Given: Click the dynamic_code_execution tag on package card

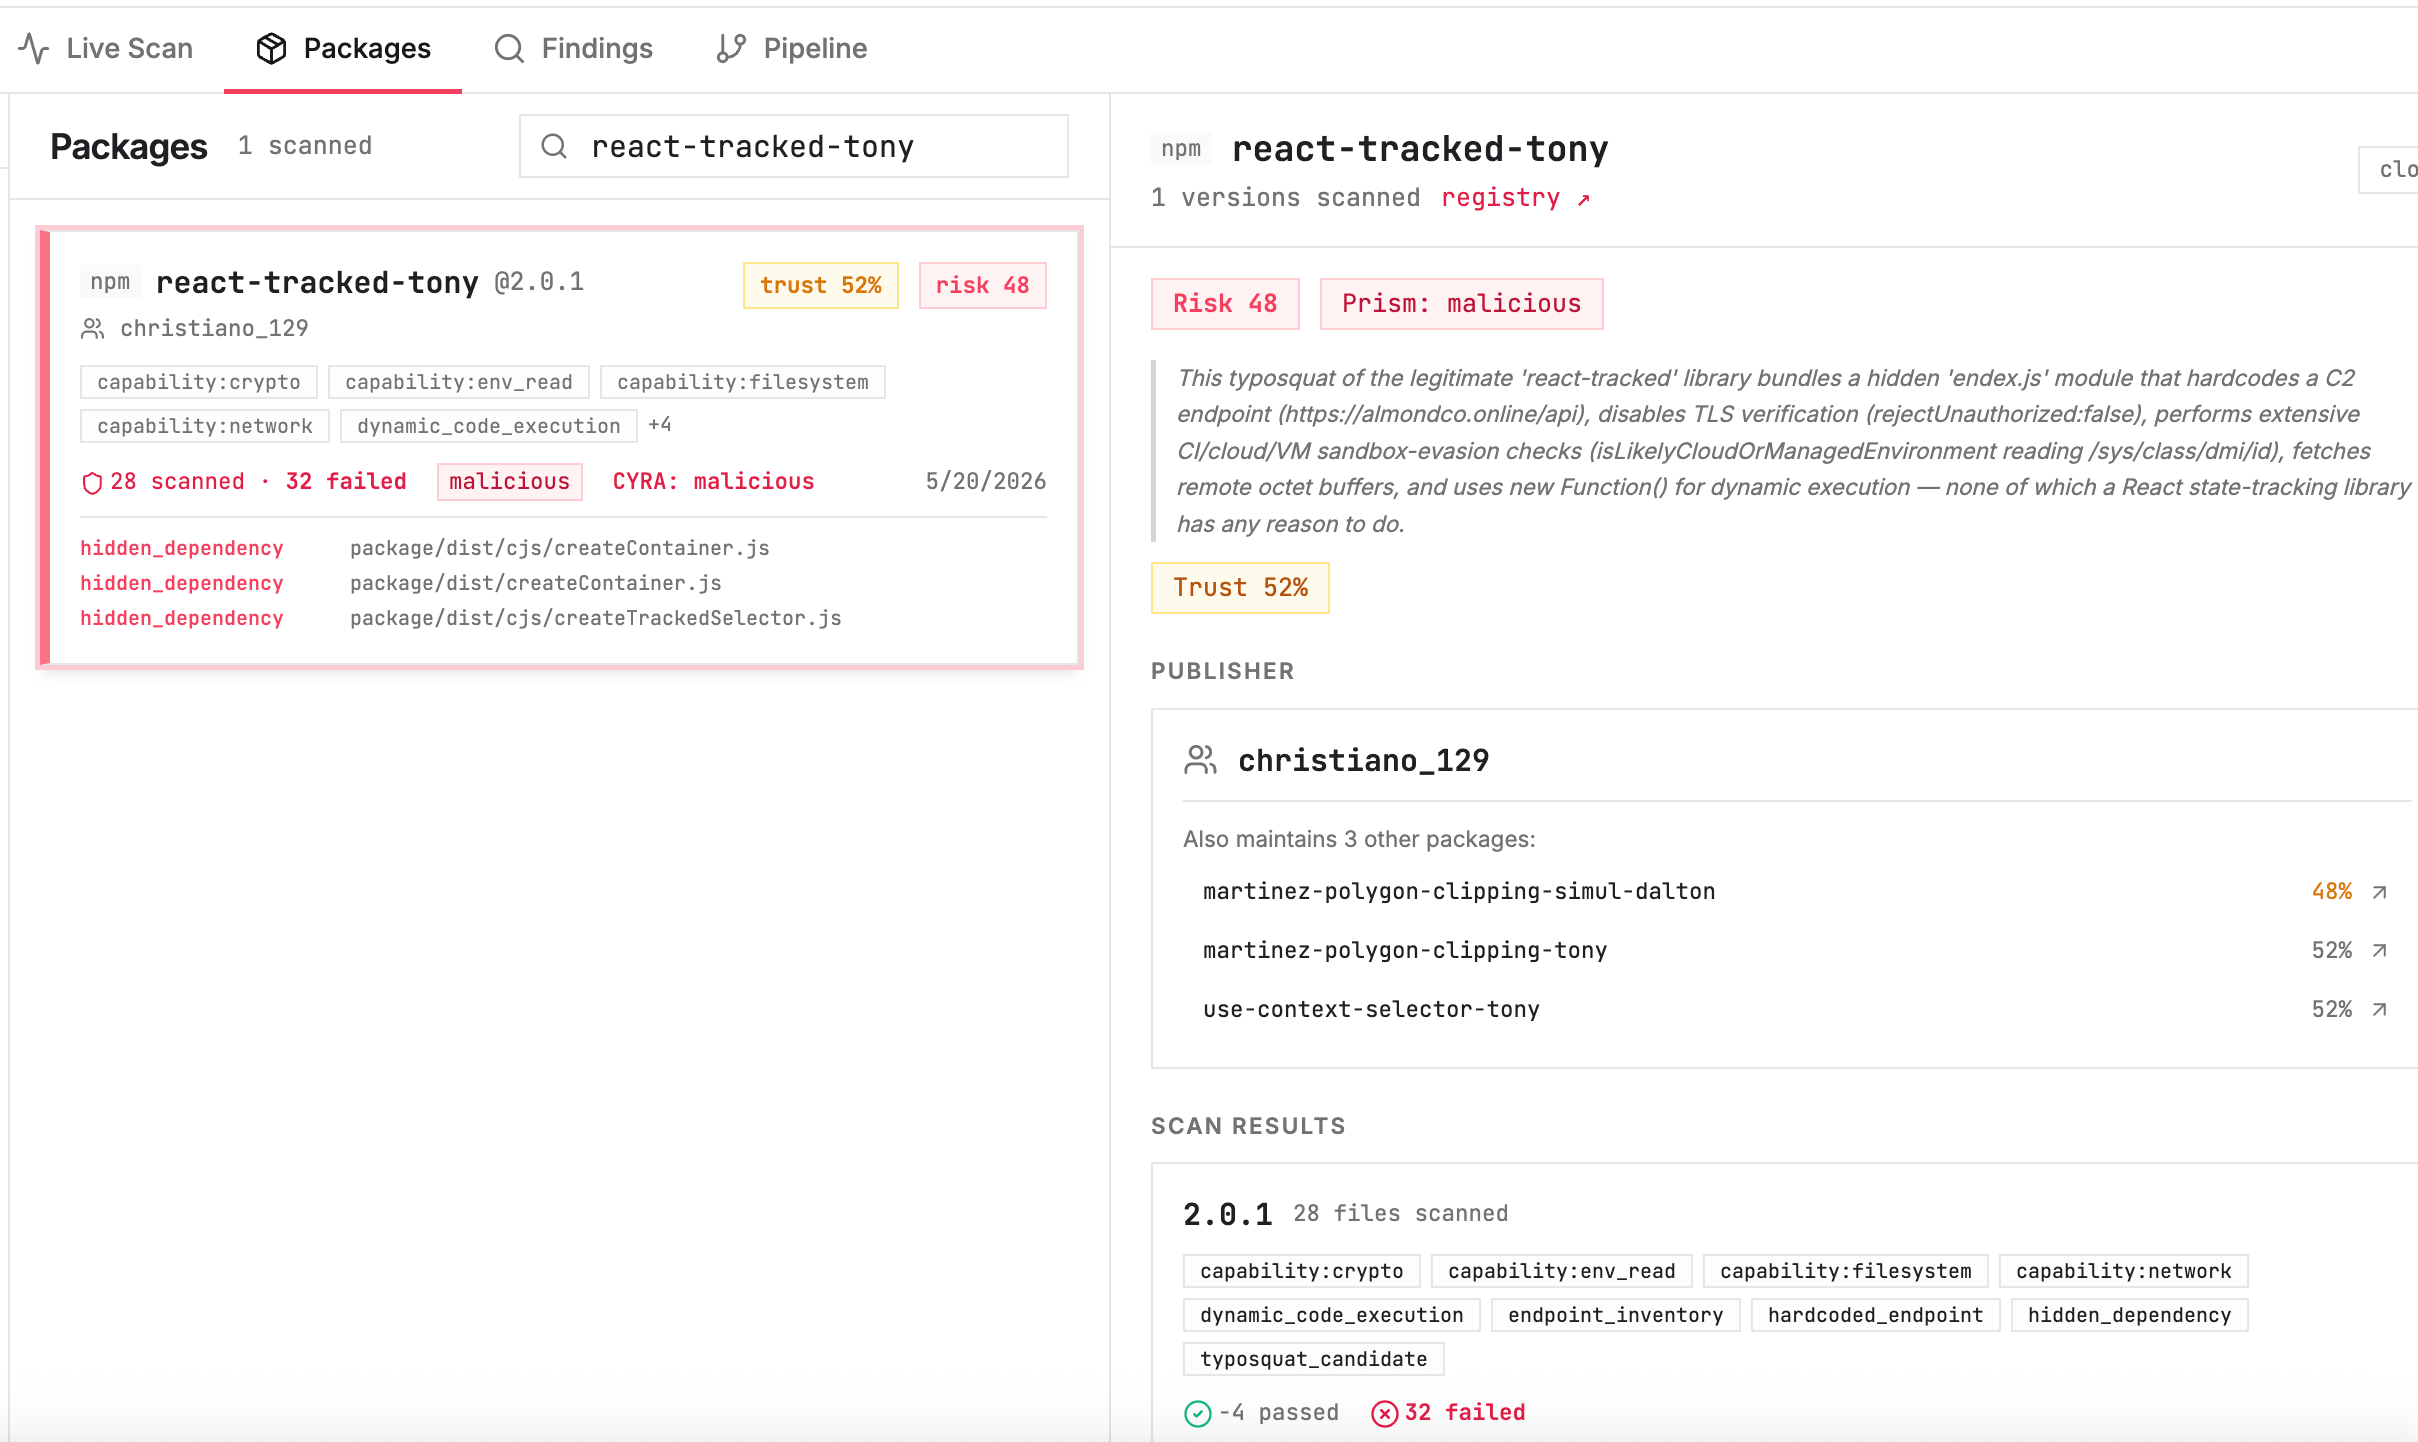Looking at the screenshot, I should [x=489, y=426].
